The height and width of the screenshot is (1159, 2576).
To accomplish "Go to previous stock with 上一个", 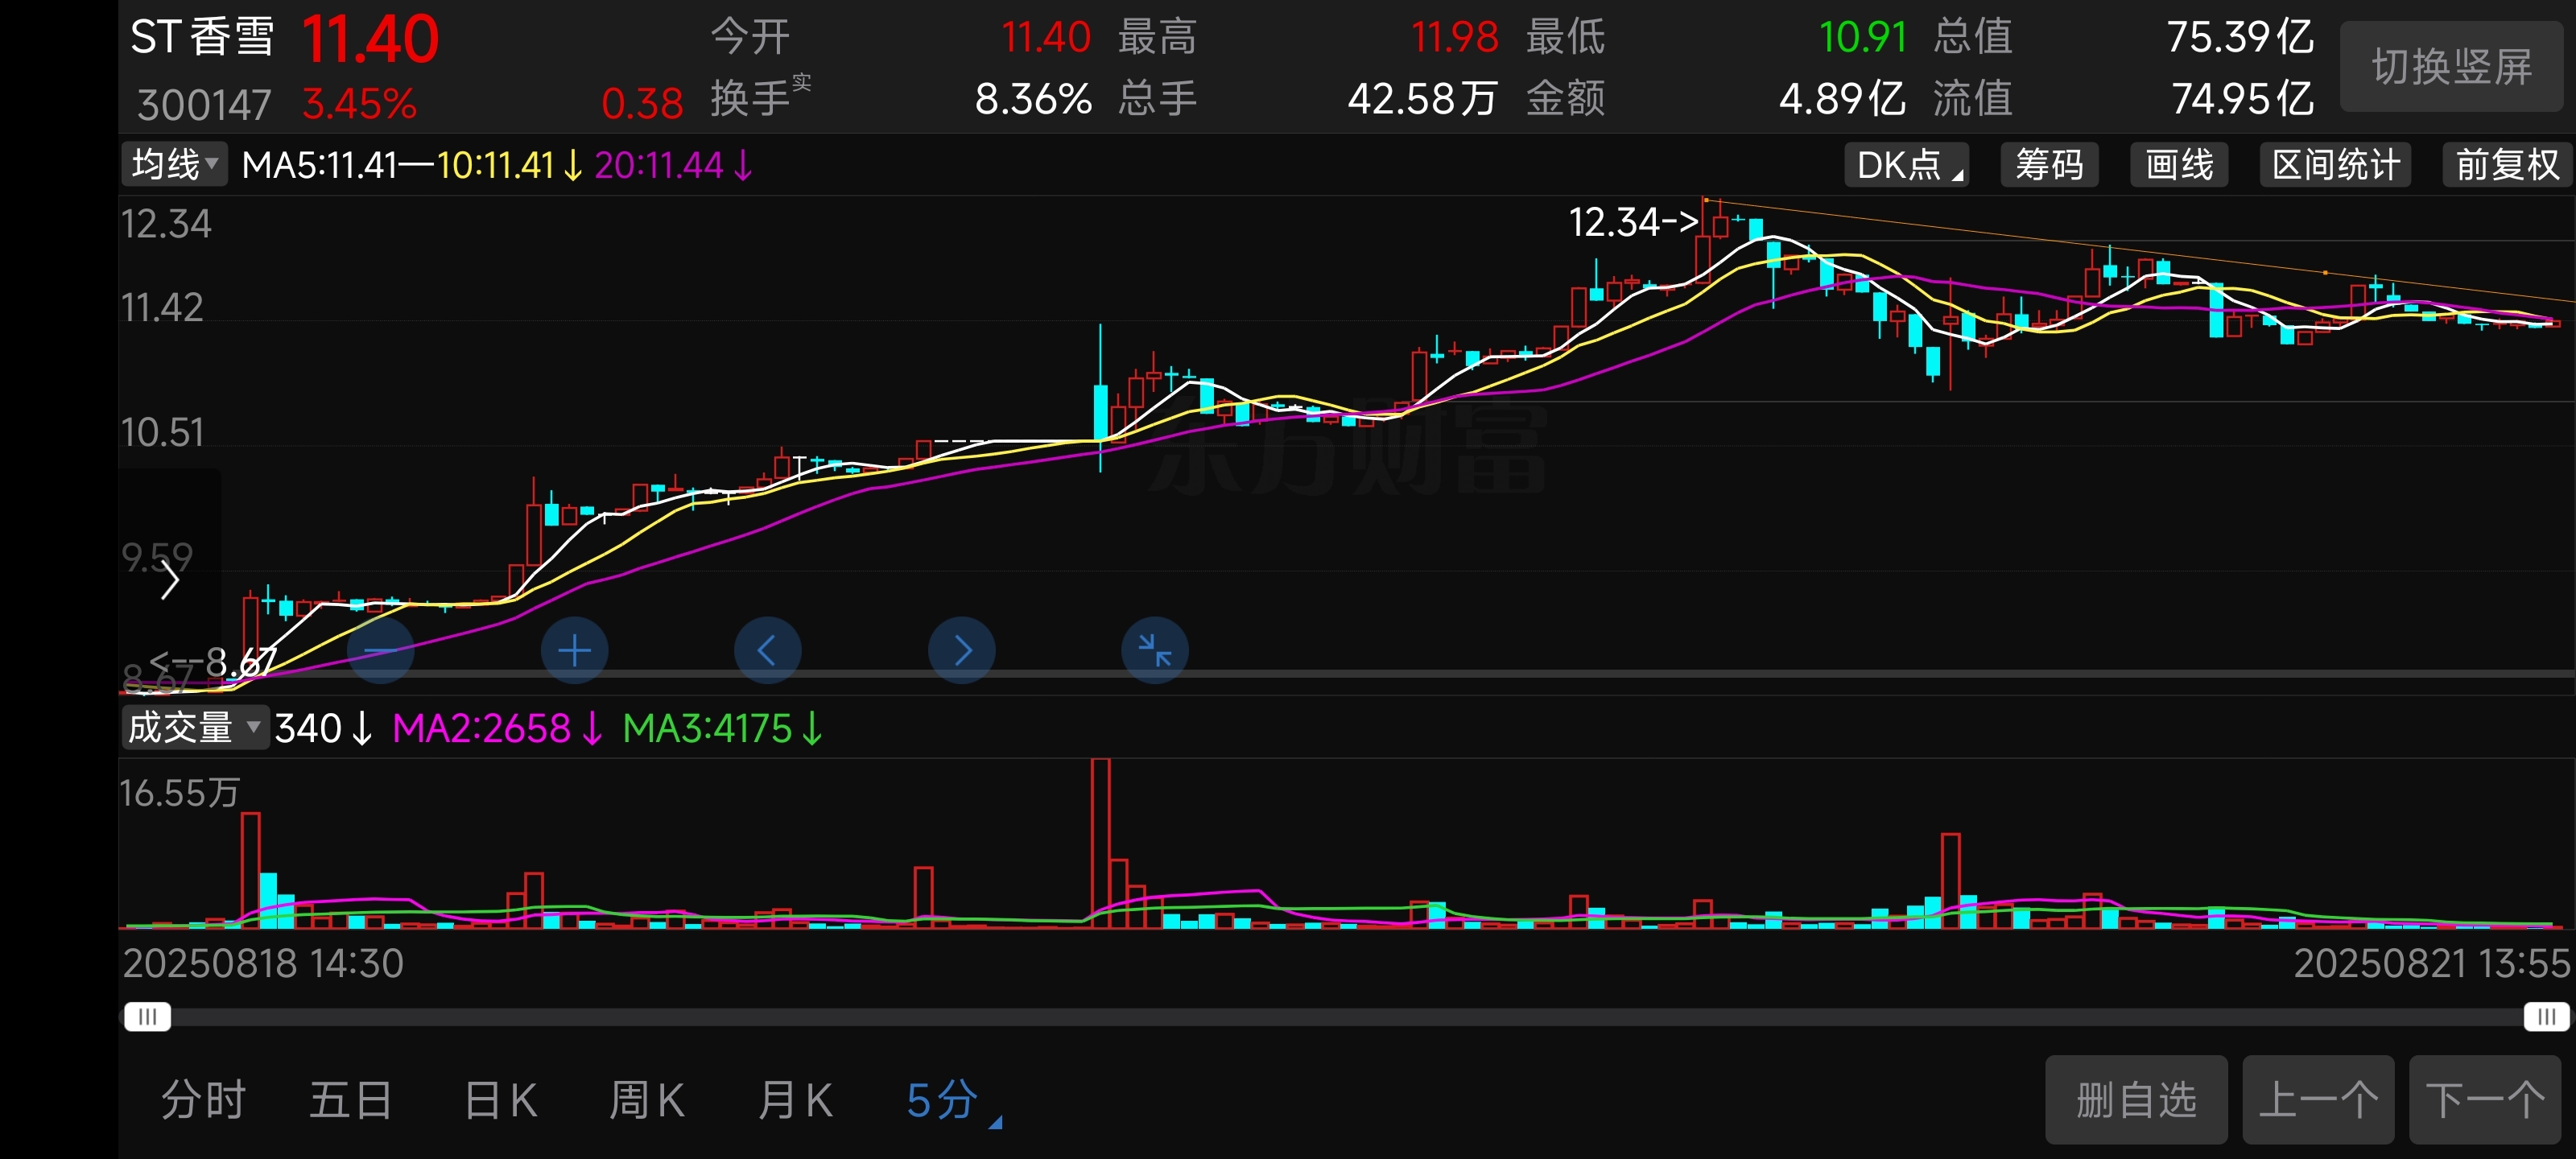I will 2318,1100.
